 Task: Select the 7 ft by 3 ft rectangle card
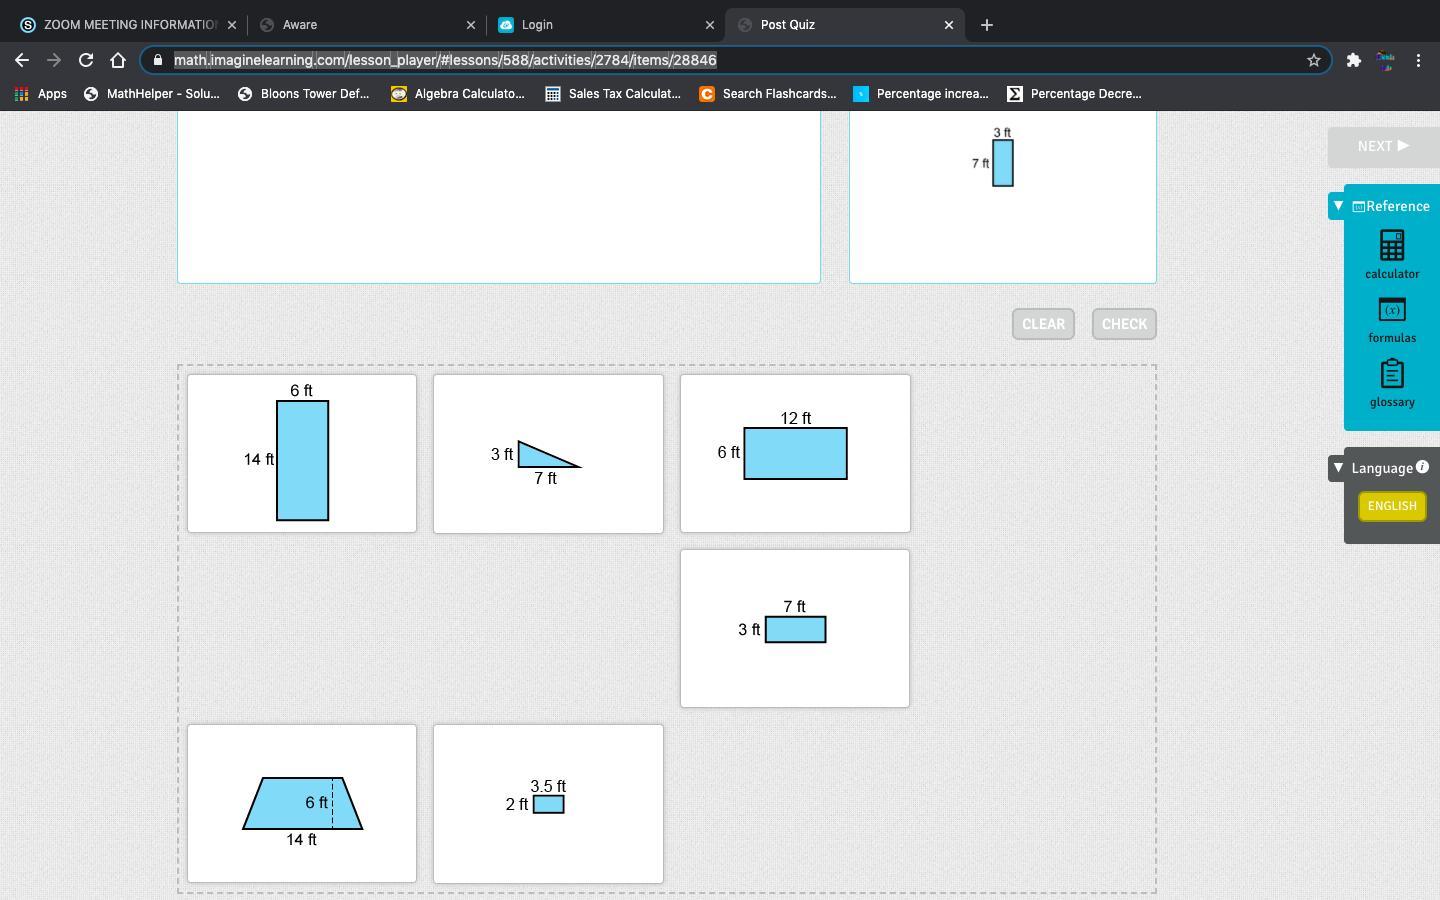(x=795, y=628)
